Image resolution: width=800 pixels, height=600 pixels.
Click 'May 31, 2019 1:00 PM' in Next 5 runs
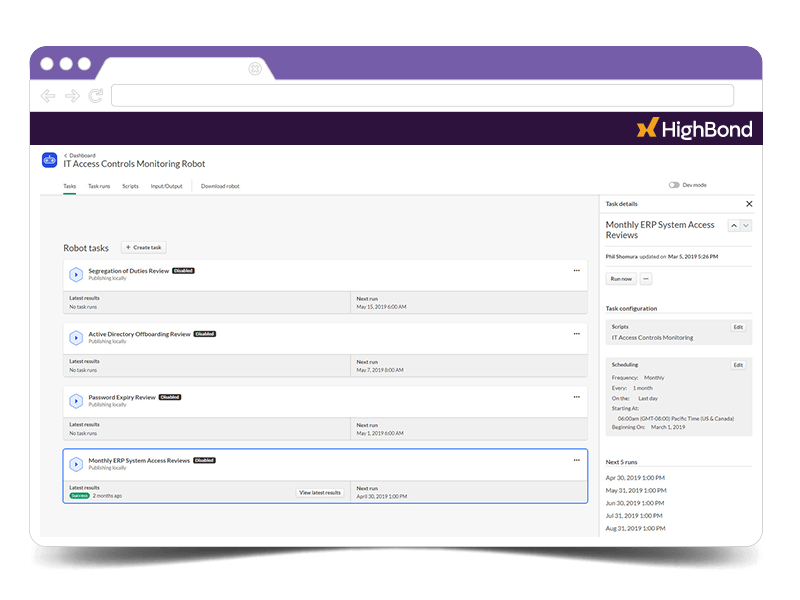click(x=636, y=491)
